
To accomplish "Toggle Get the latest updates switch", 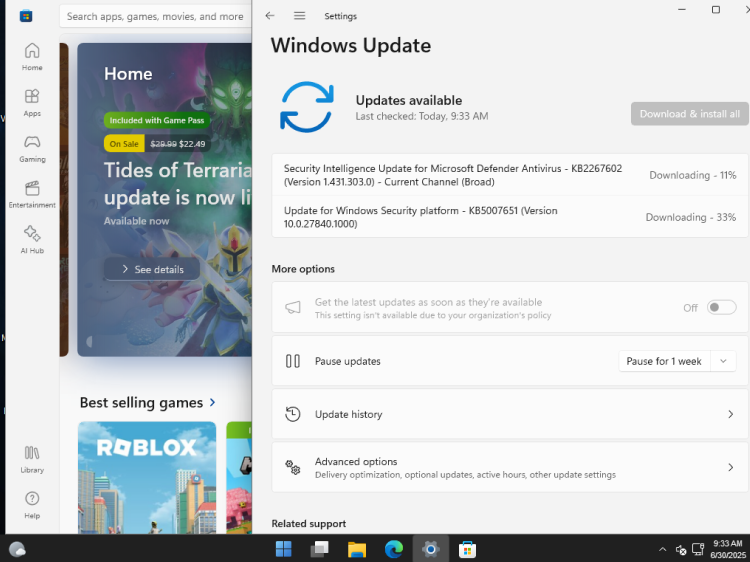I will pos(721,308).
